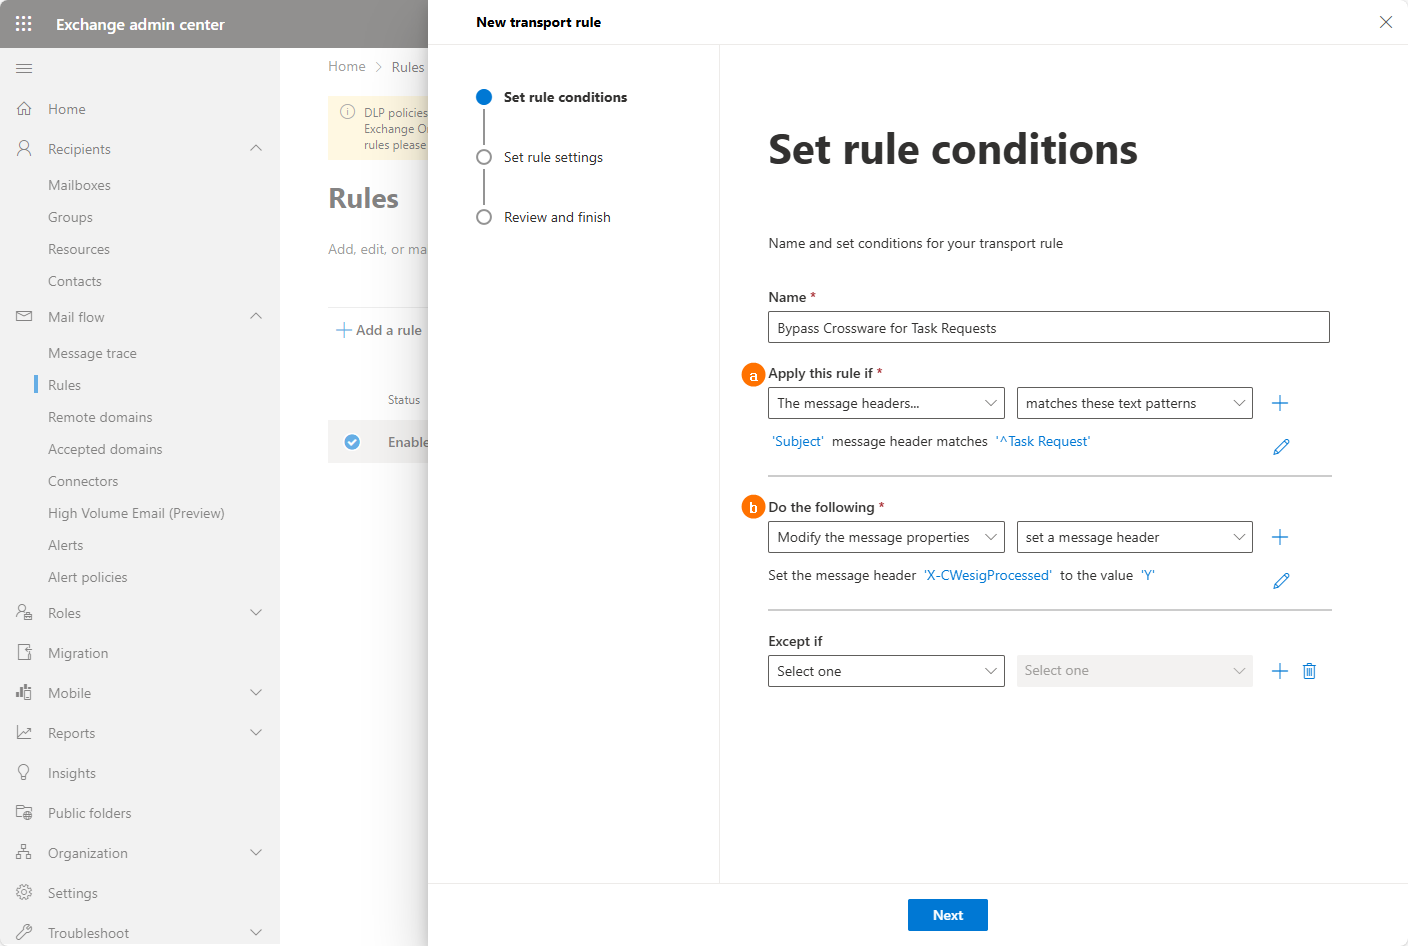Click the Next button
This screenshot has width=1408, height=946.
point(947,915)
